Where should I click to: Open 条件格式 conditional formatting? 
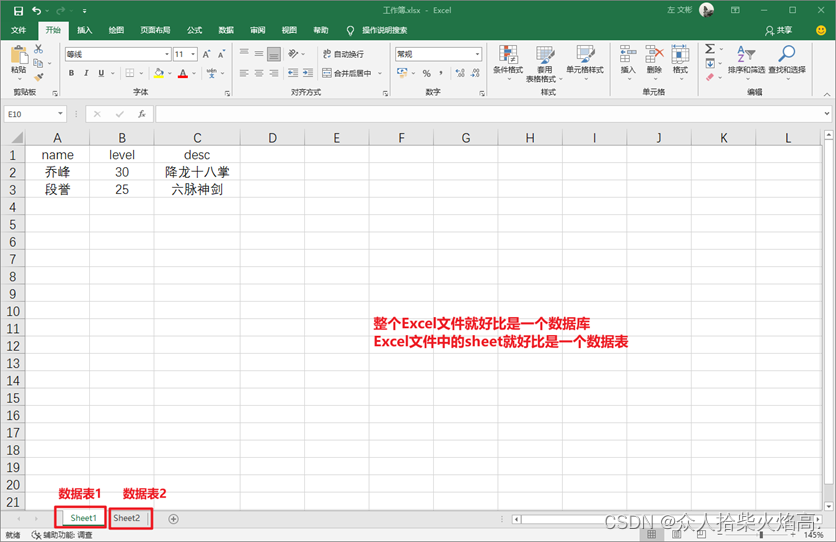[x=508, y=63]
